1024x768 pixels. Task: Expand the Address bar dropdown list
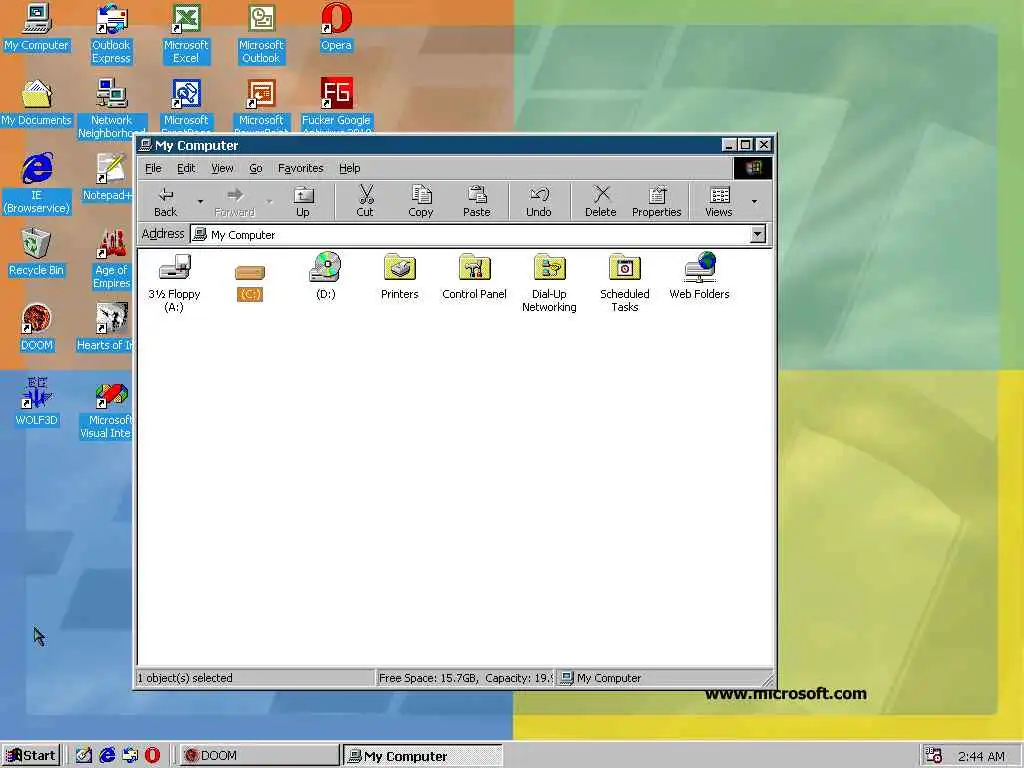[x=758, y=234]
